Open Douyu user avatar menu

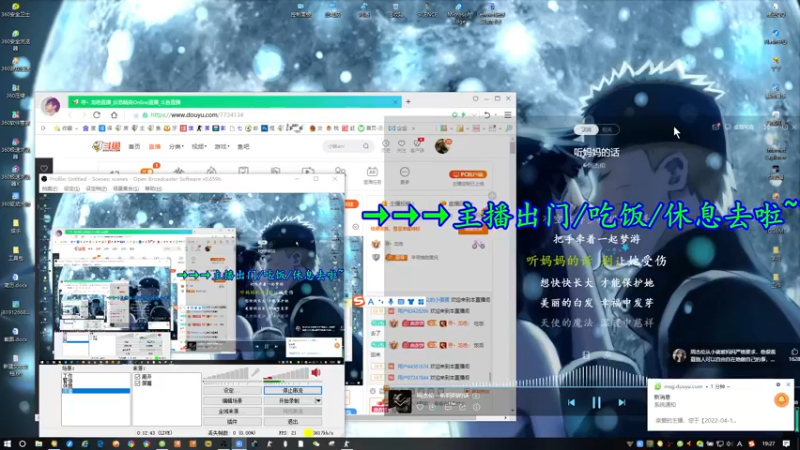[x=442, y=146]
